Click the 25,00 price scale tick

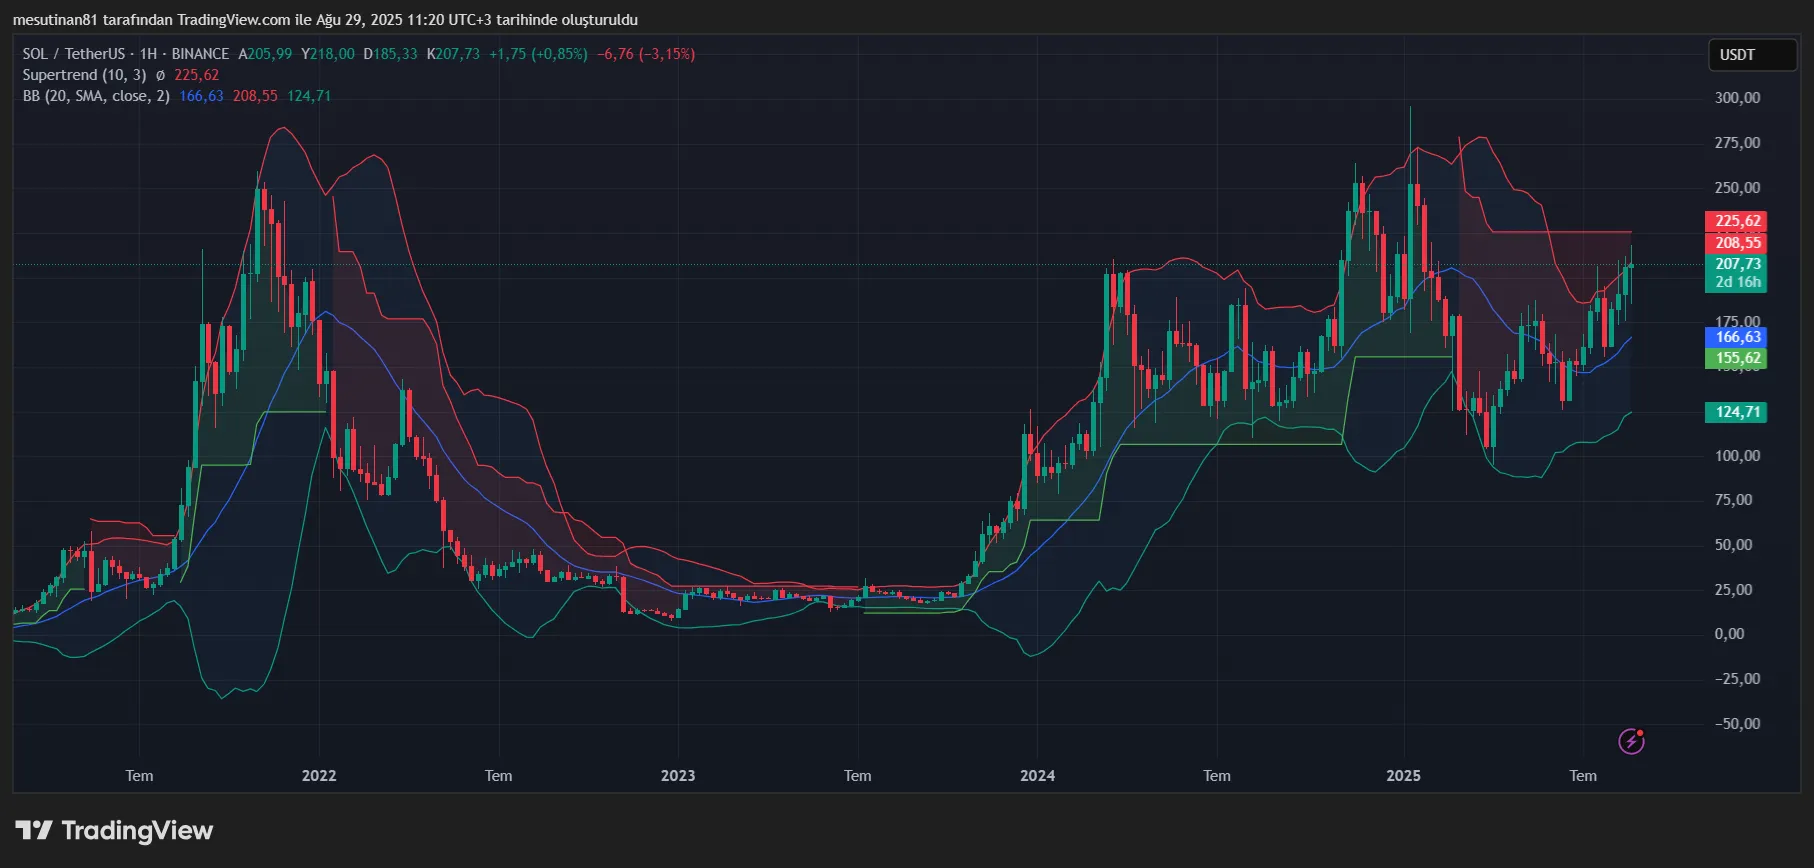(x=1733, y=590)
